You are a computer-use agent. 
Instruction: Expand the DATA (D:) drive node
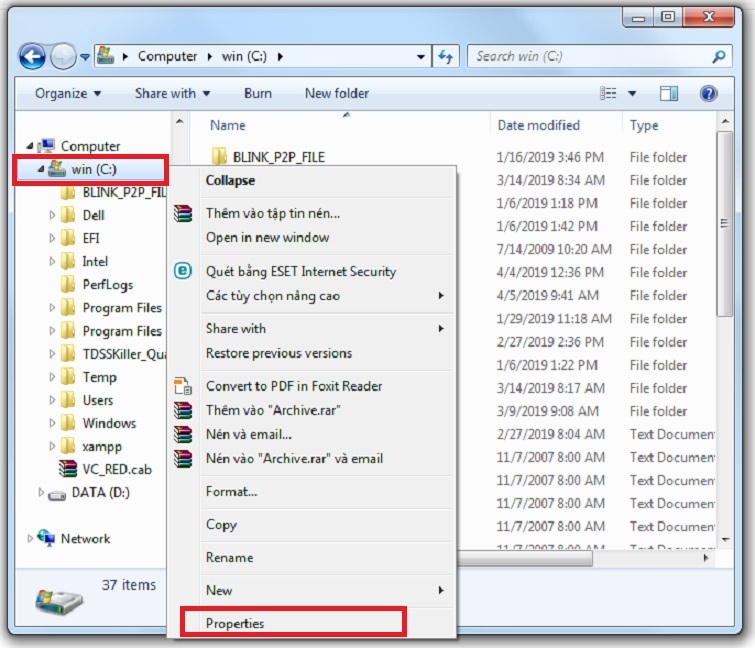click(41, 492)
